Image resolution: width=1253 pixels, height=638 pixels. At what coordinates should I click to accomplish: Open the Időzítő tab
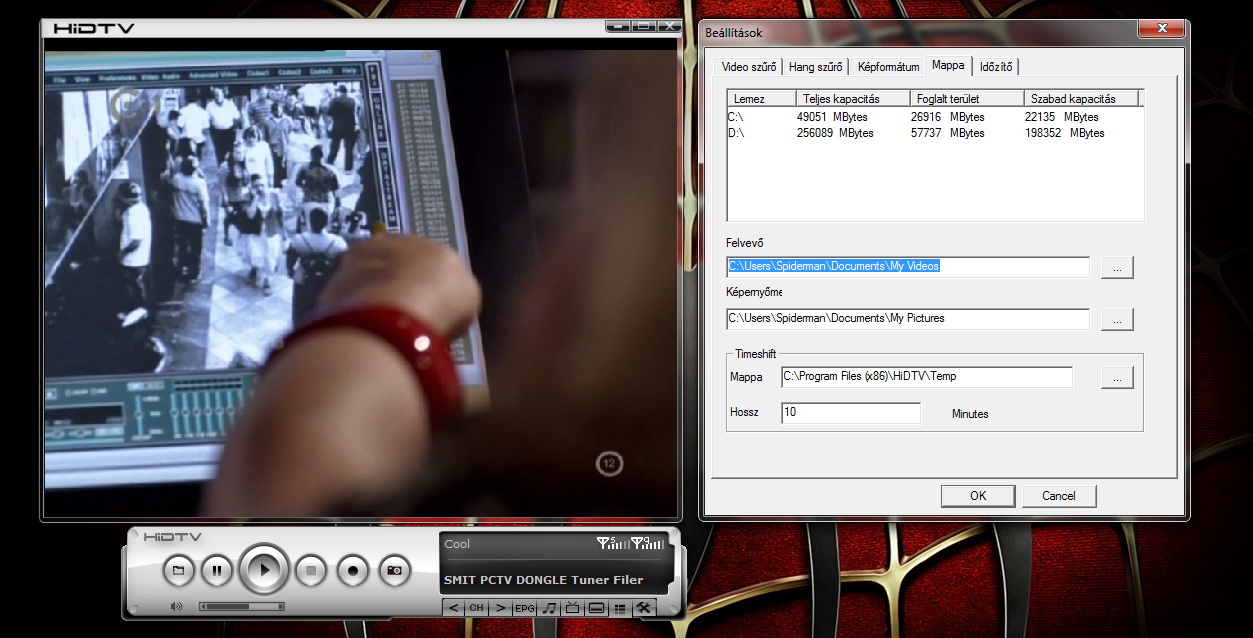point(996,67)
